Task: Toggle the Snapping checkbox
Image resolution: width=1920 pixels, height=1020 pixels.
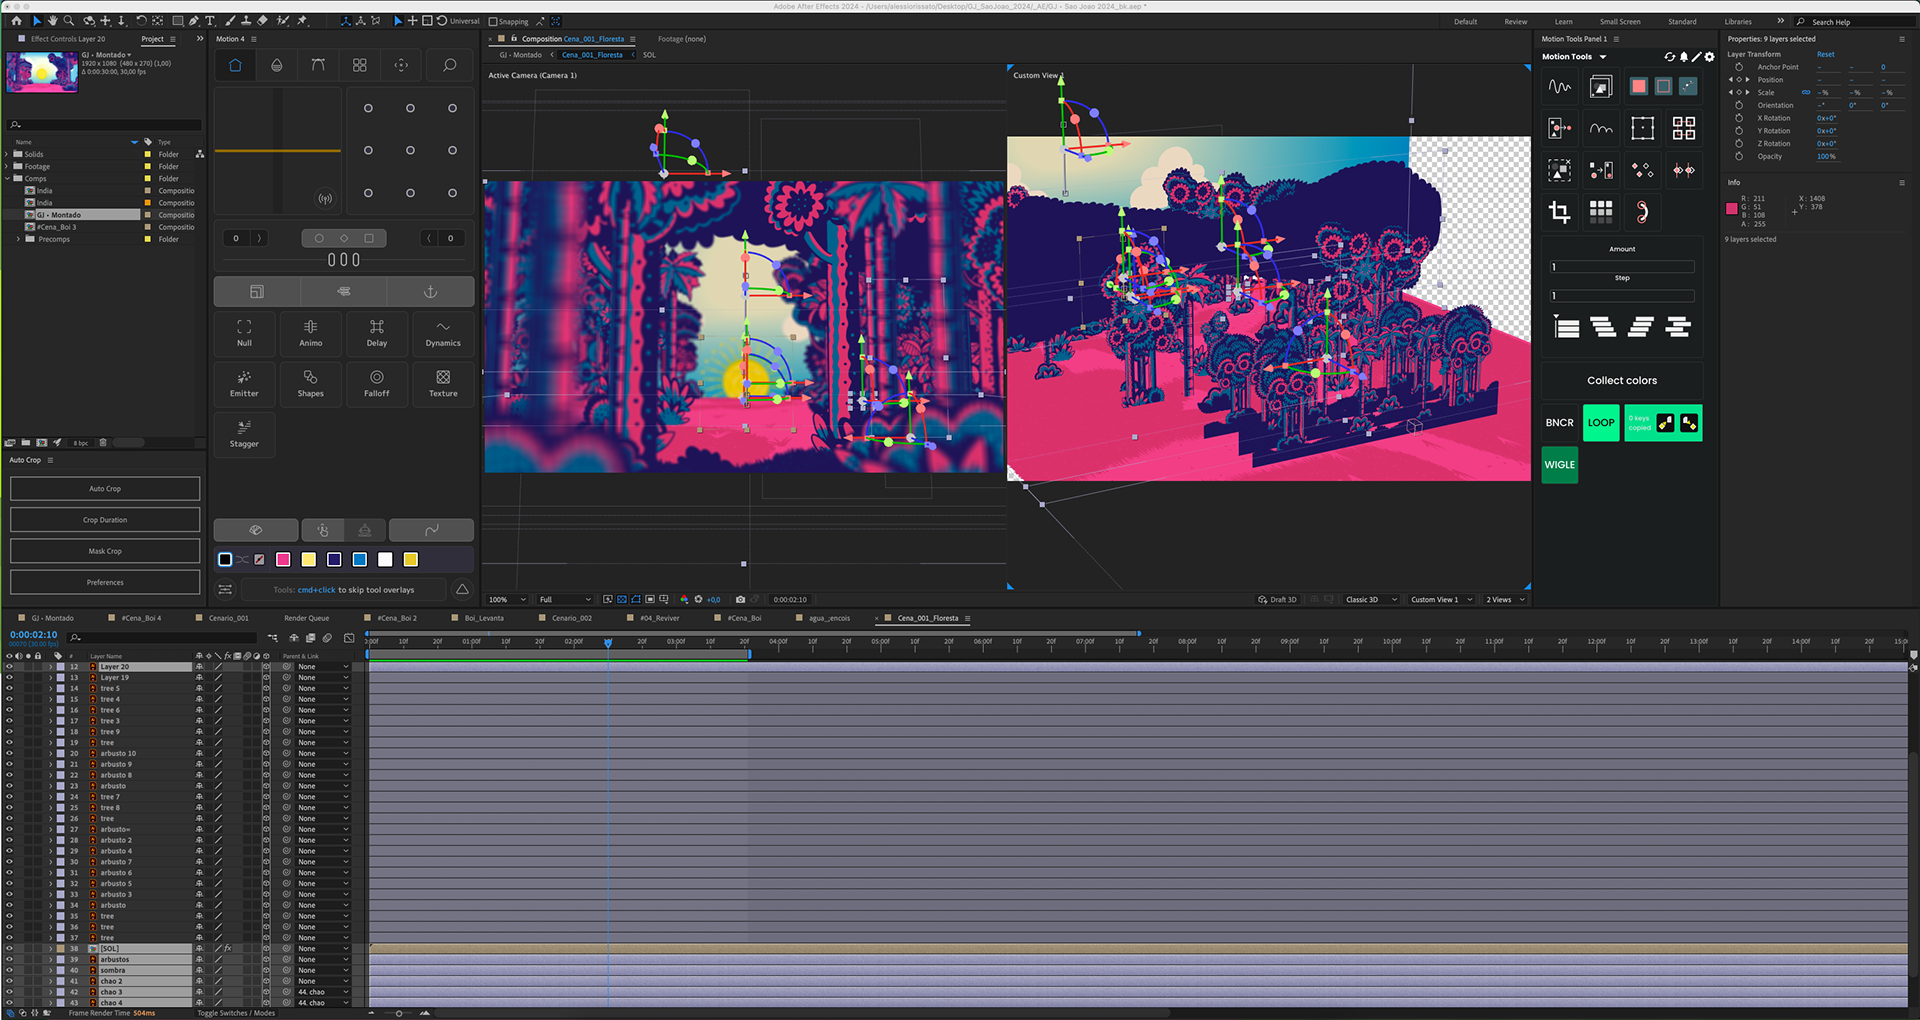Action: click(x=493, y=22)
